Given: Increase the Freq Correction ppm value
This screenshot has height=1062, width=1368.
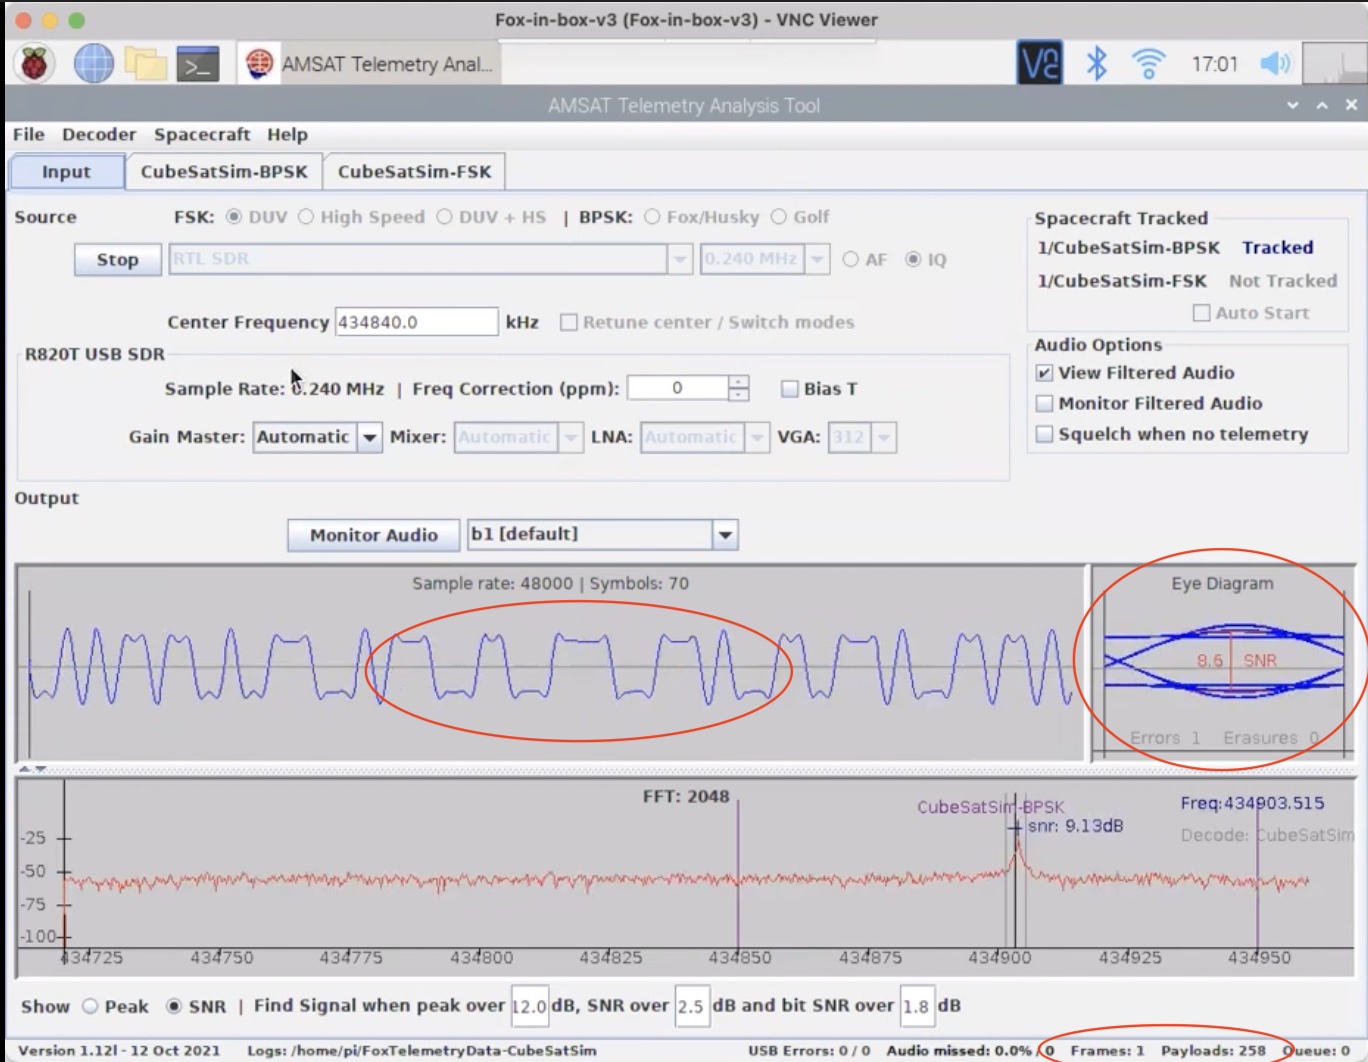Looking at the screenshot, I should click(x=739, y=382).
